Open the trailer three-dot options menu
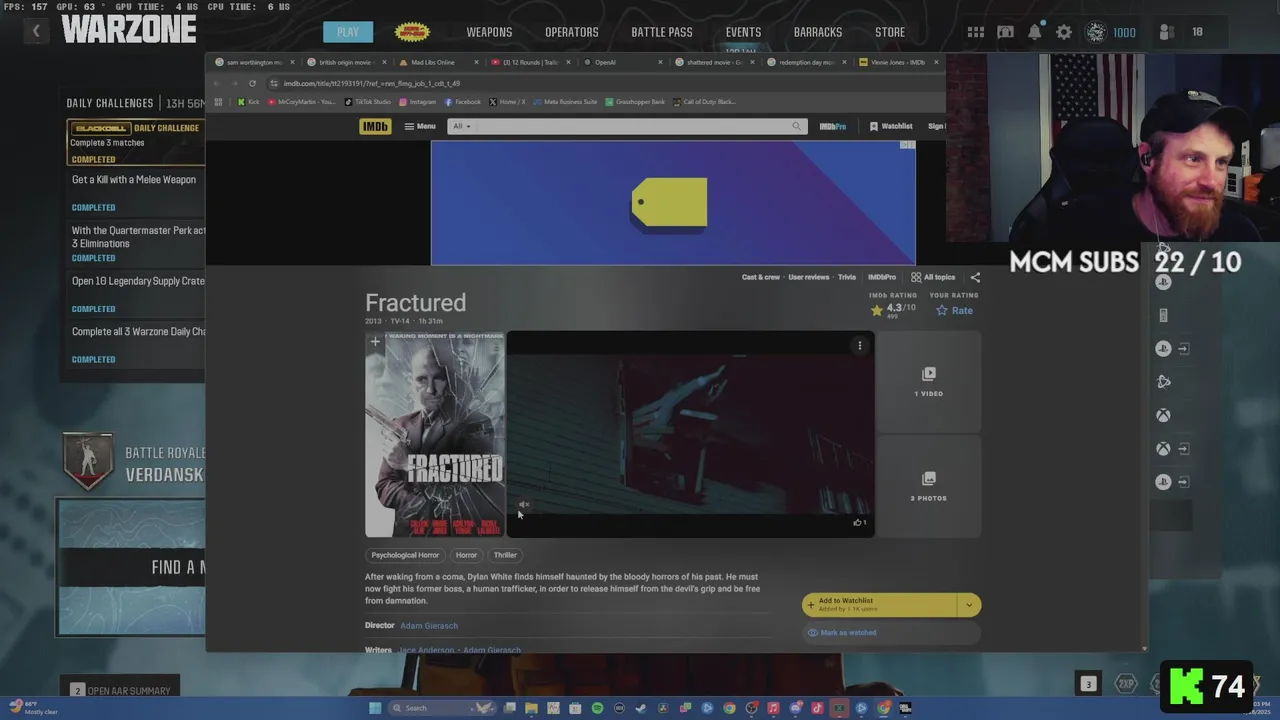Viewport: 1280px width, 720px height. pyautogui.click(x=859, y=345)
